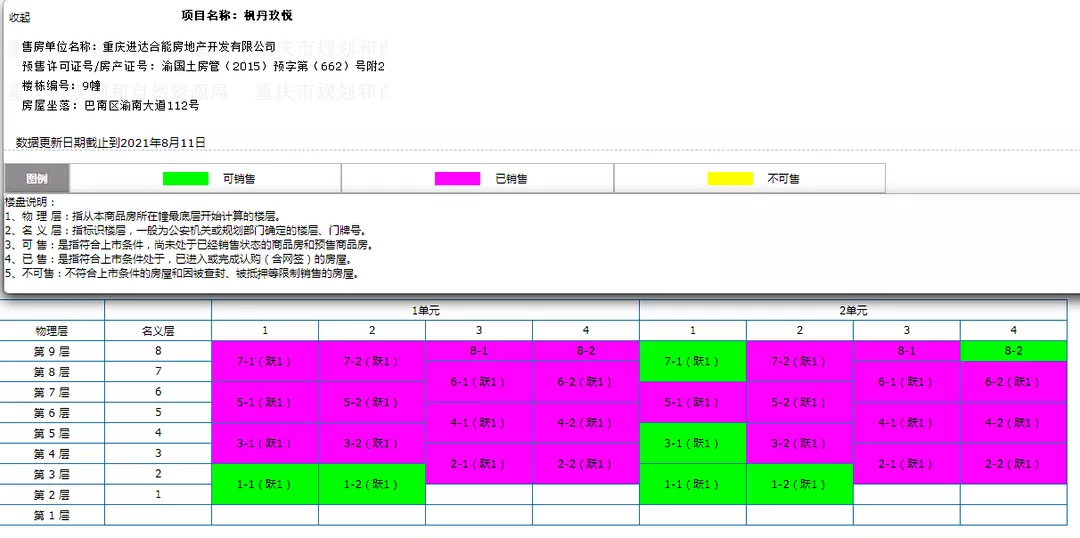This screenshot has width=1080, height=538.
Task: Click the data update date 2021年8月11日 line
Action: pyautogui.click(x=111, y=143)
